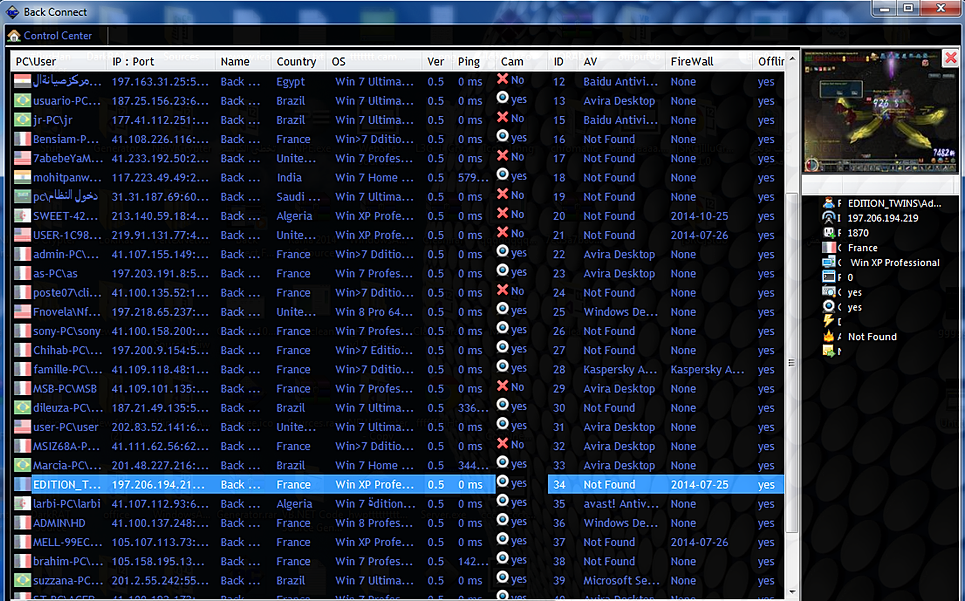Click the France flag icon in details panel
The height and width of the screenshot is (601, 965).
click(x=828, y=247)
